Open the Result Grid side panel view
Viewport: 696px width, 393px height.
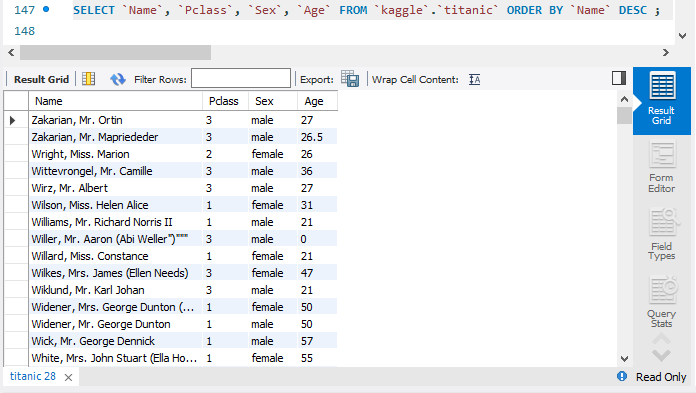click(661, 100)
